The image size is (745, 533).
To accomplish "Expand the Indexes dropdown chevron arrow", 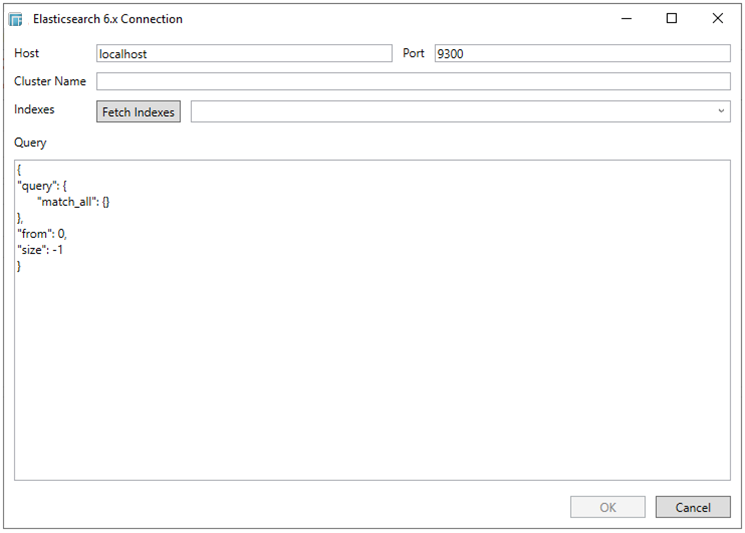I will 721,112.
